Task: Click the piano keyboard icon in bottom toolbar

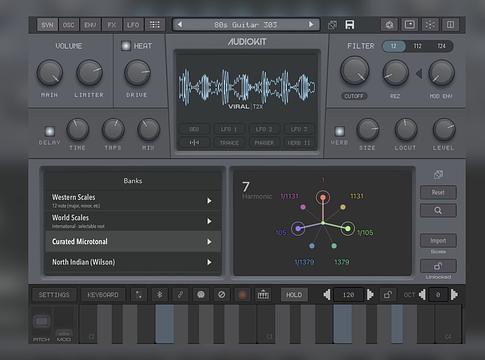Action: coord(263,295)
